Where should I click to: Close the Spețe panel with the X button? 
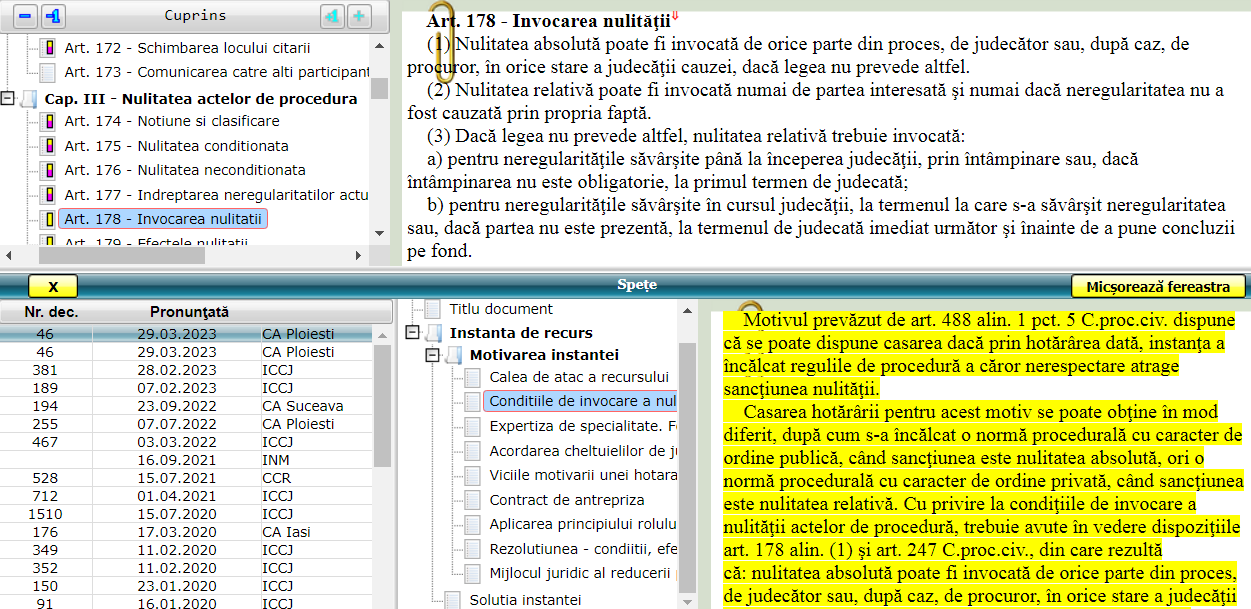pyautogui.click(x=53, y=287)
